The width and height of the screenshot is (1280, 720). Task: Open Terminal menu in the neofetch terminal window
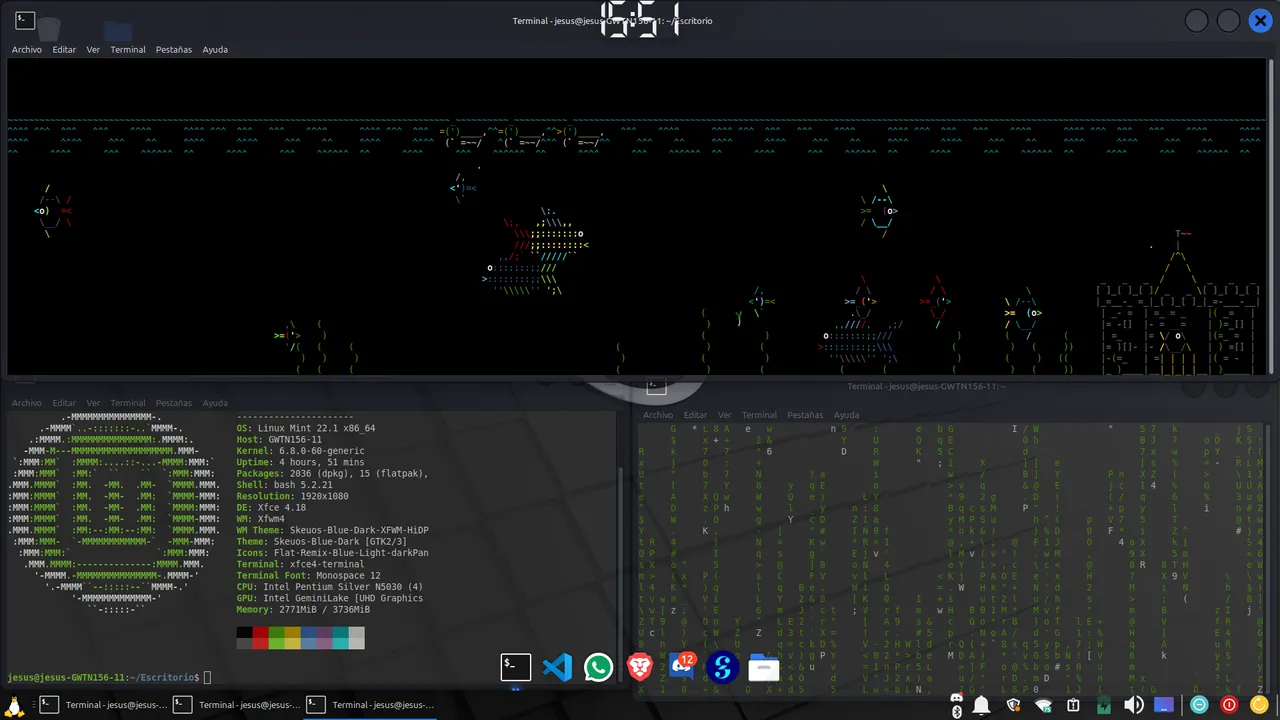pos(128,403)
